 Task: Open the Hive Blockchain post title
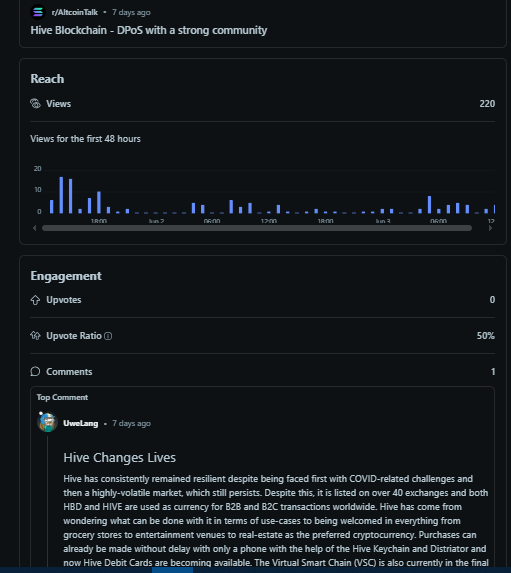pyautogui.click(x=149, y=30)
